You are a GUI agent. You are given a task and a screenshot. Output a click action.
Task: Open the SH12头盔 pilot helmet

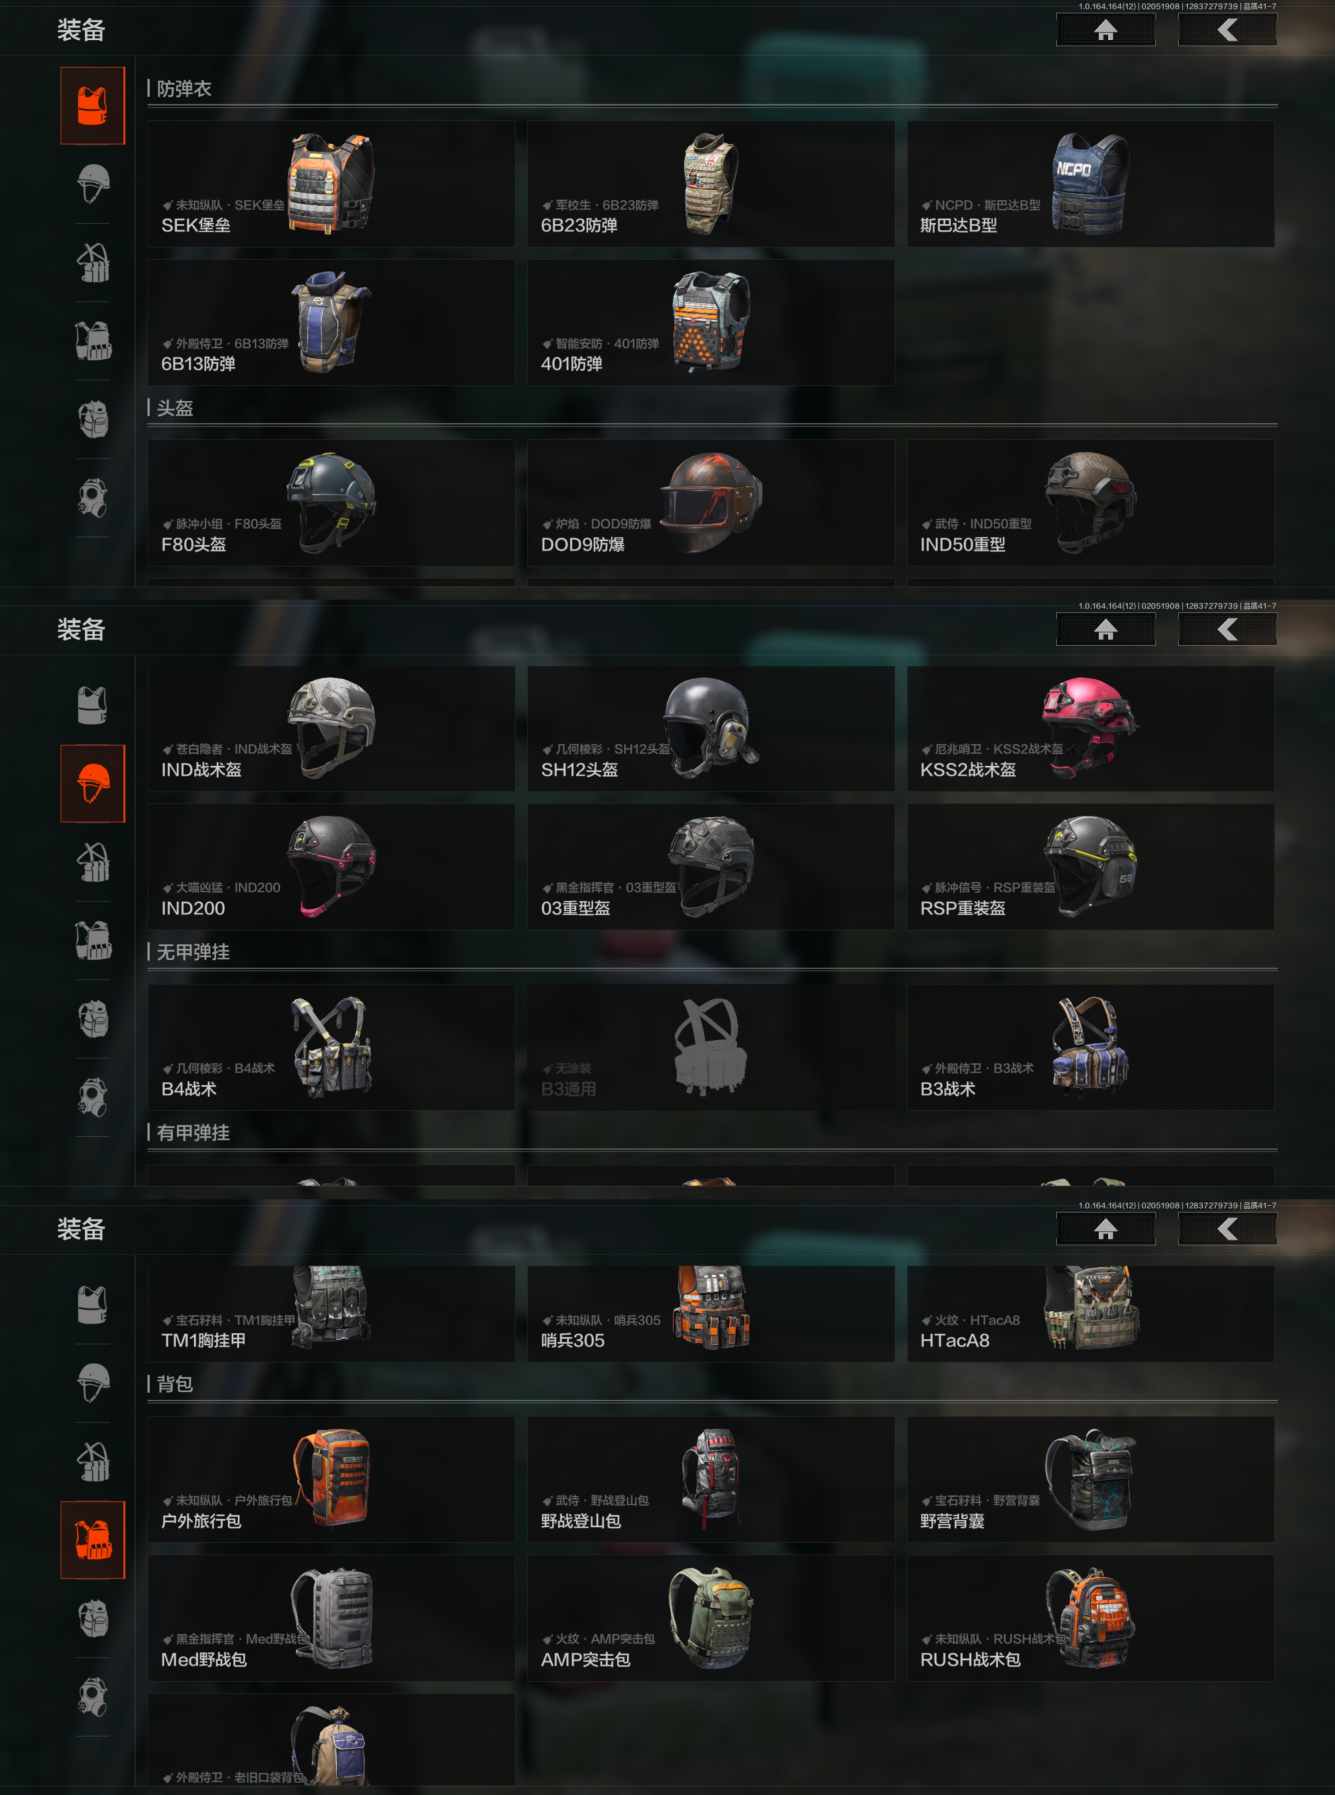[x=711, y=729]
